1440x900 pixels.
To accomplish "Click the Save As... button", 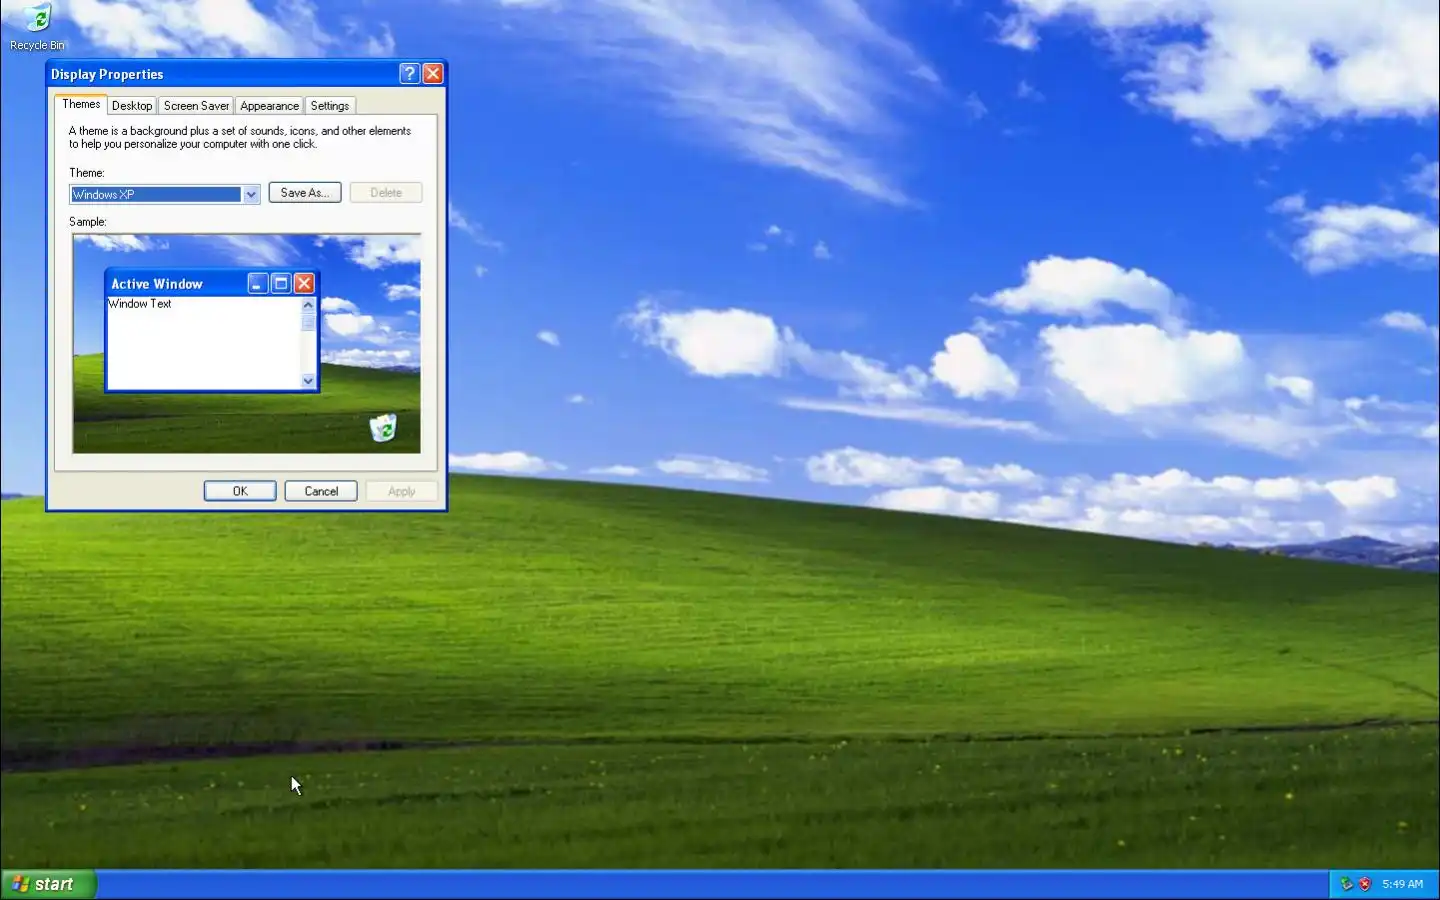I will [305, 192].
